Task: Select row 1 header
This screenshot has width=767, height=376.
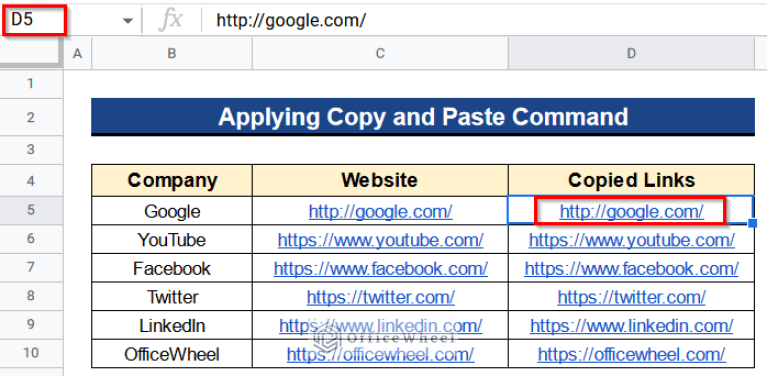Action: pyautogui.click(x=31, y=84)
